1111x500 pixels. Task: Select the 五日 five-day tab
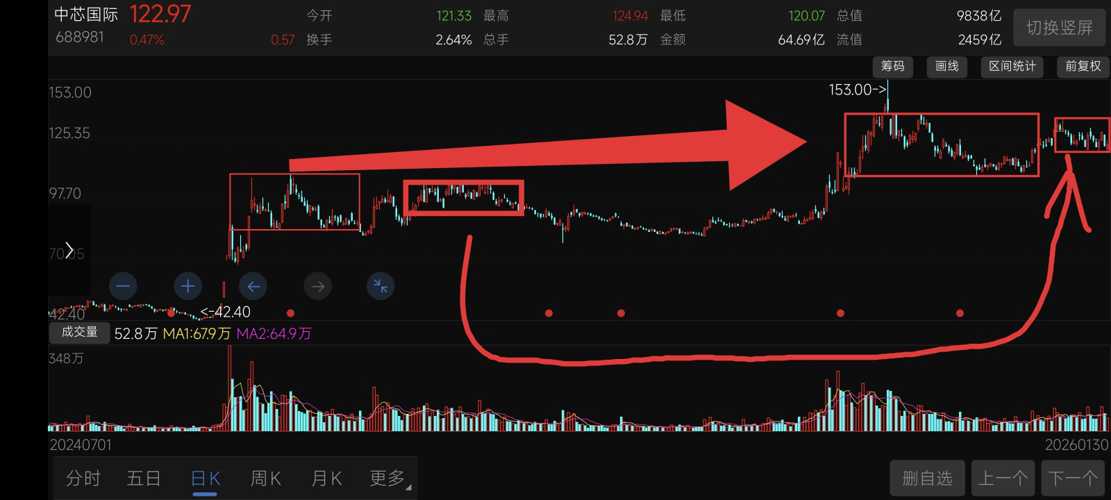[144, 478]
